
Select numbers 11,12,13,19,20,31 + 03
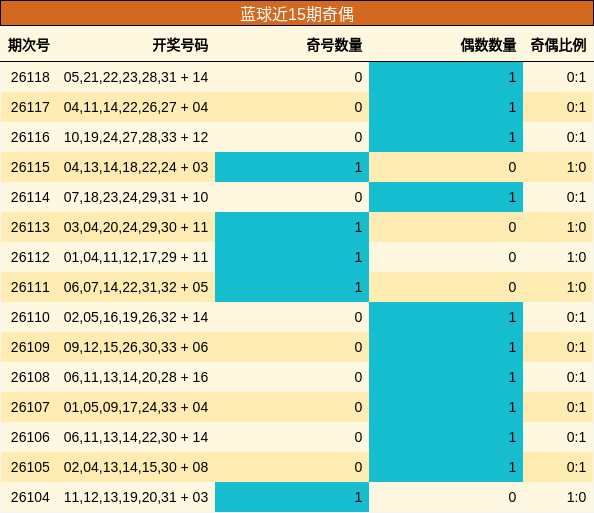click(x=136, y=497)
